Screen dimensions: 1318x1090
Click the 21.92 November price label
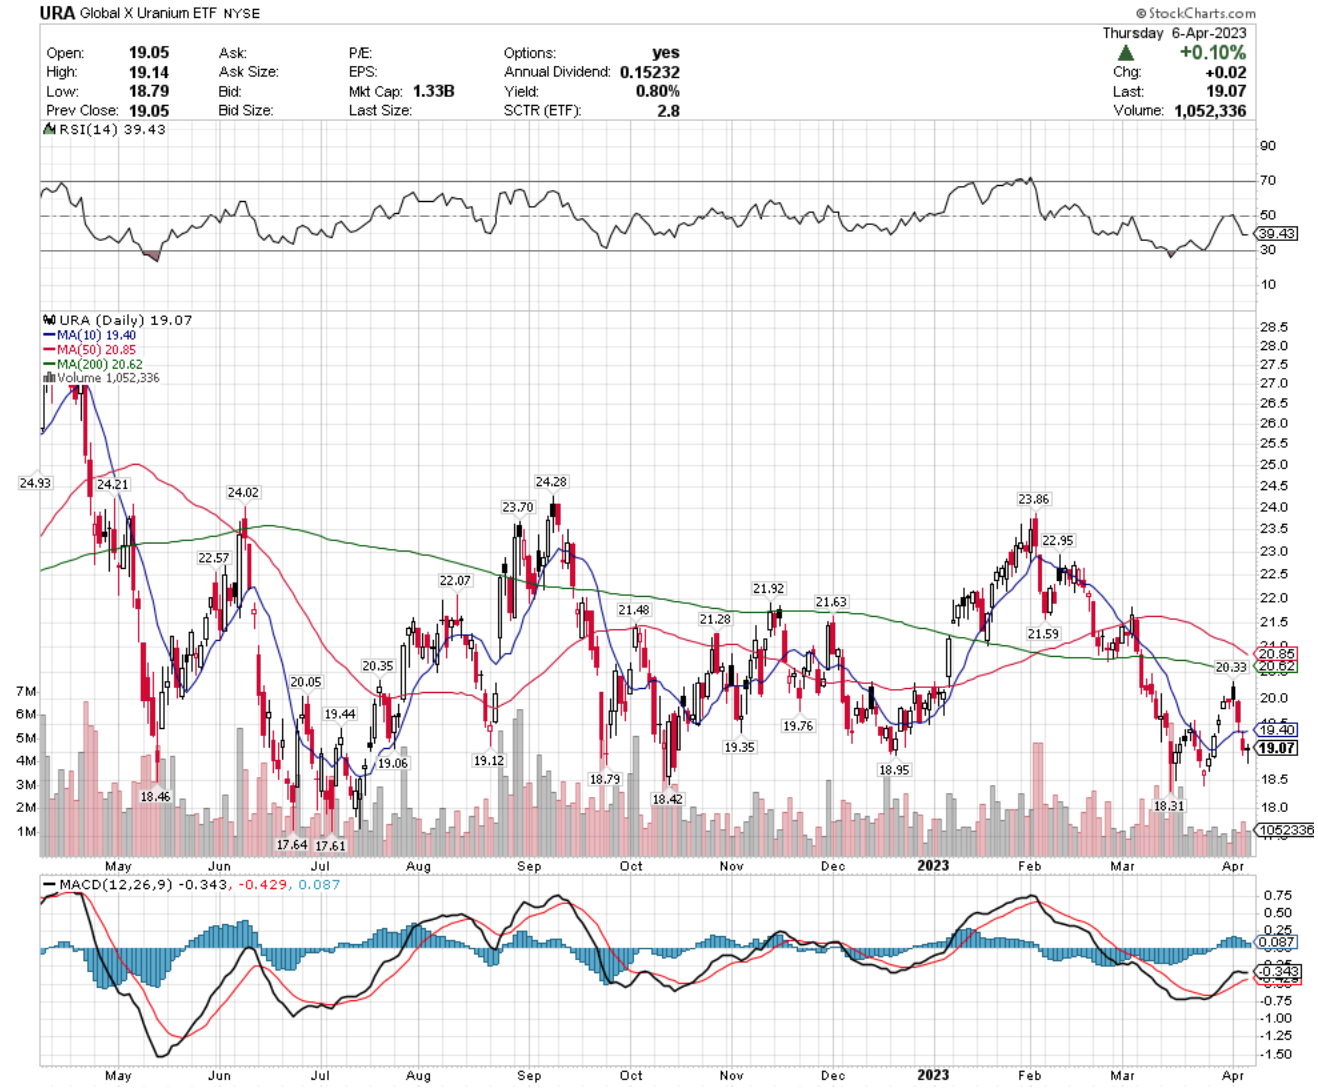tap(768, 589)
